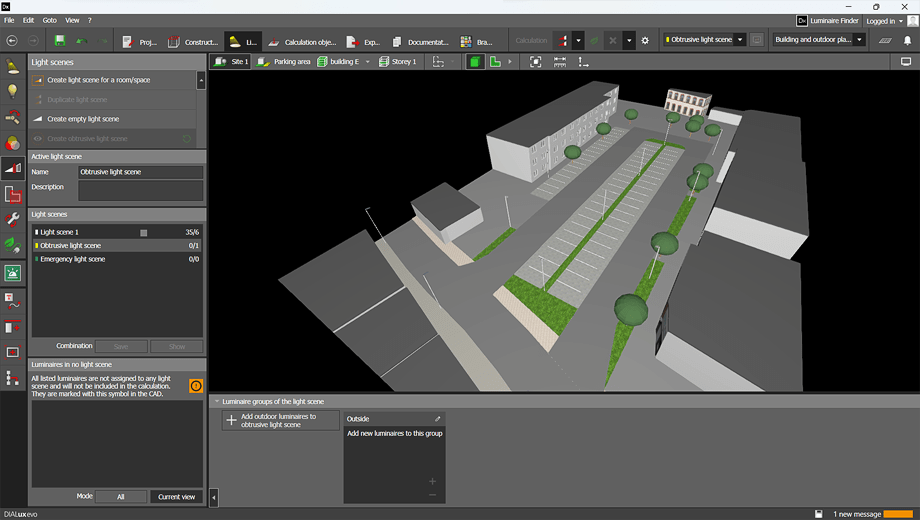Expand Building and outdoor planning dropdown
The height and width of the screenshot is (520, 920).
click(x=859, y=40)
